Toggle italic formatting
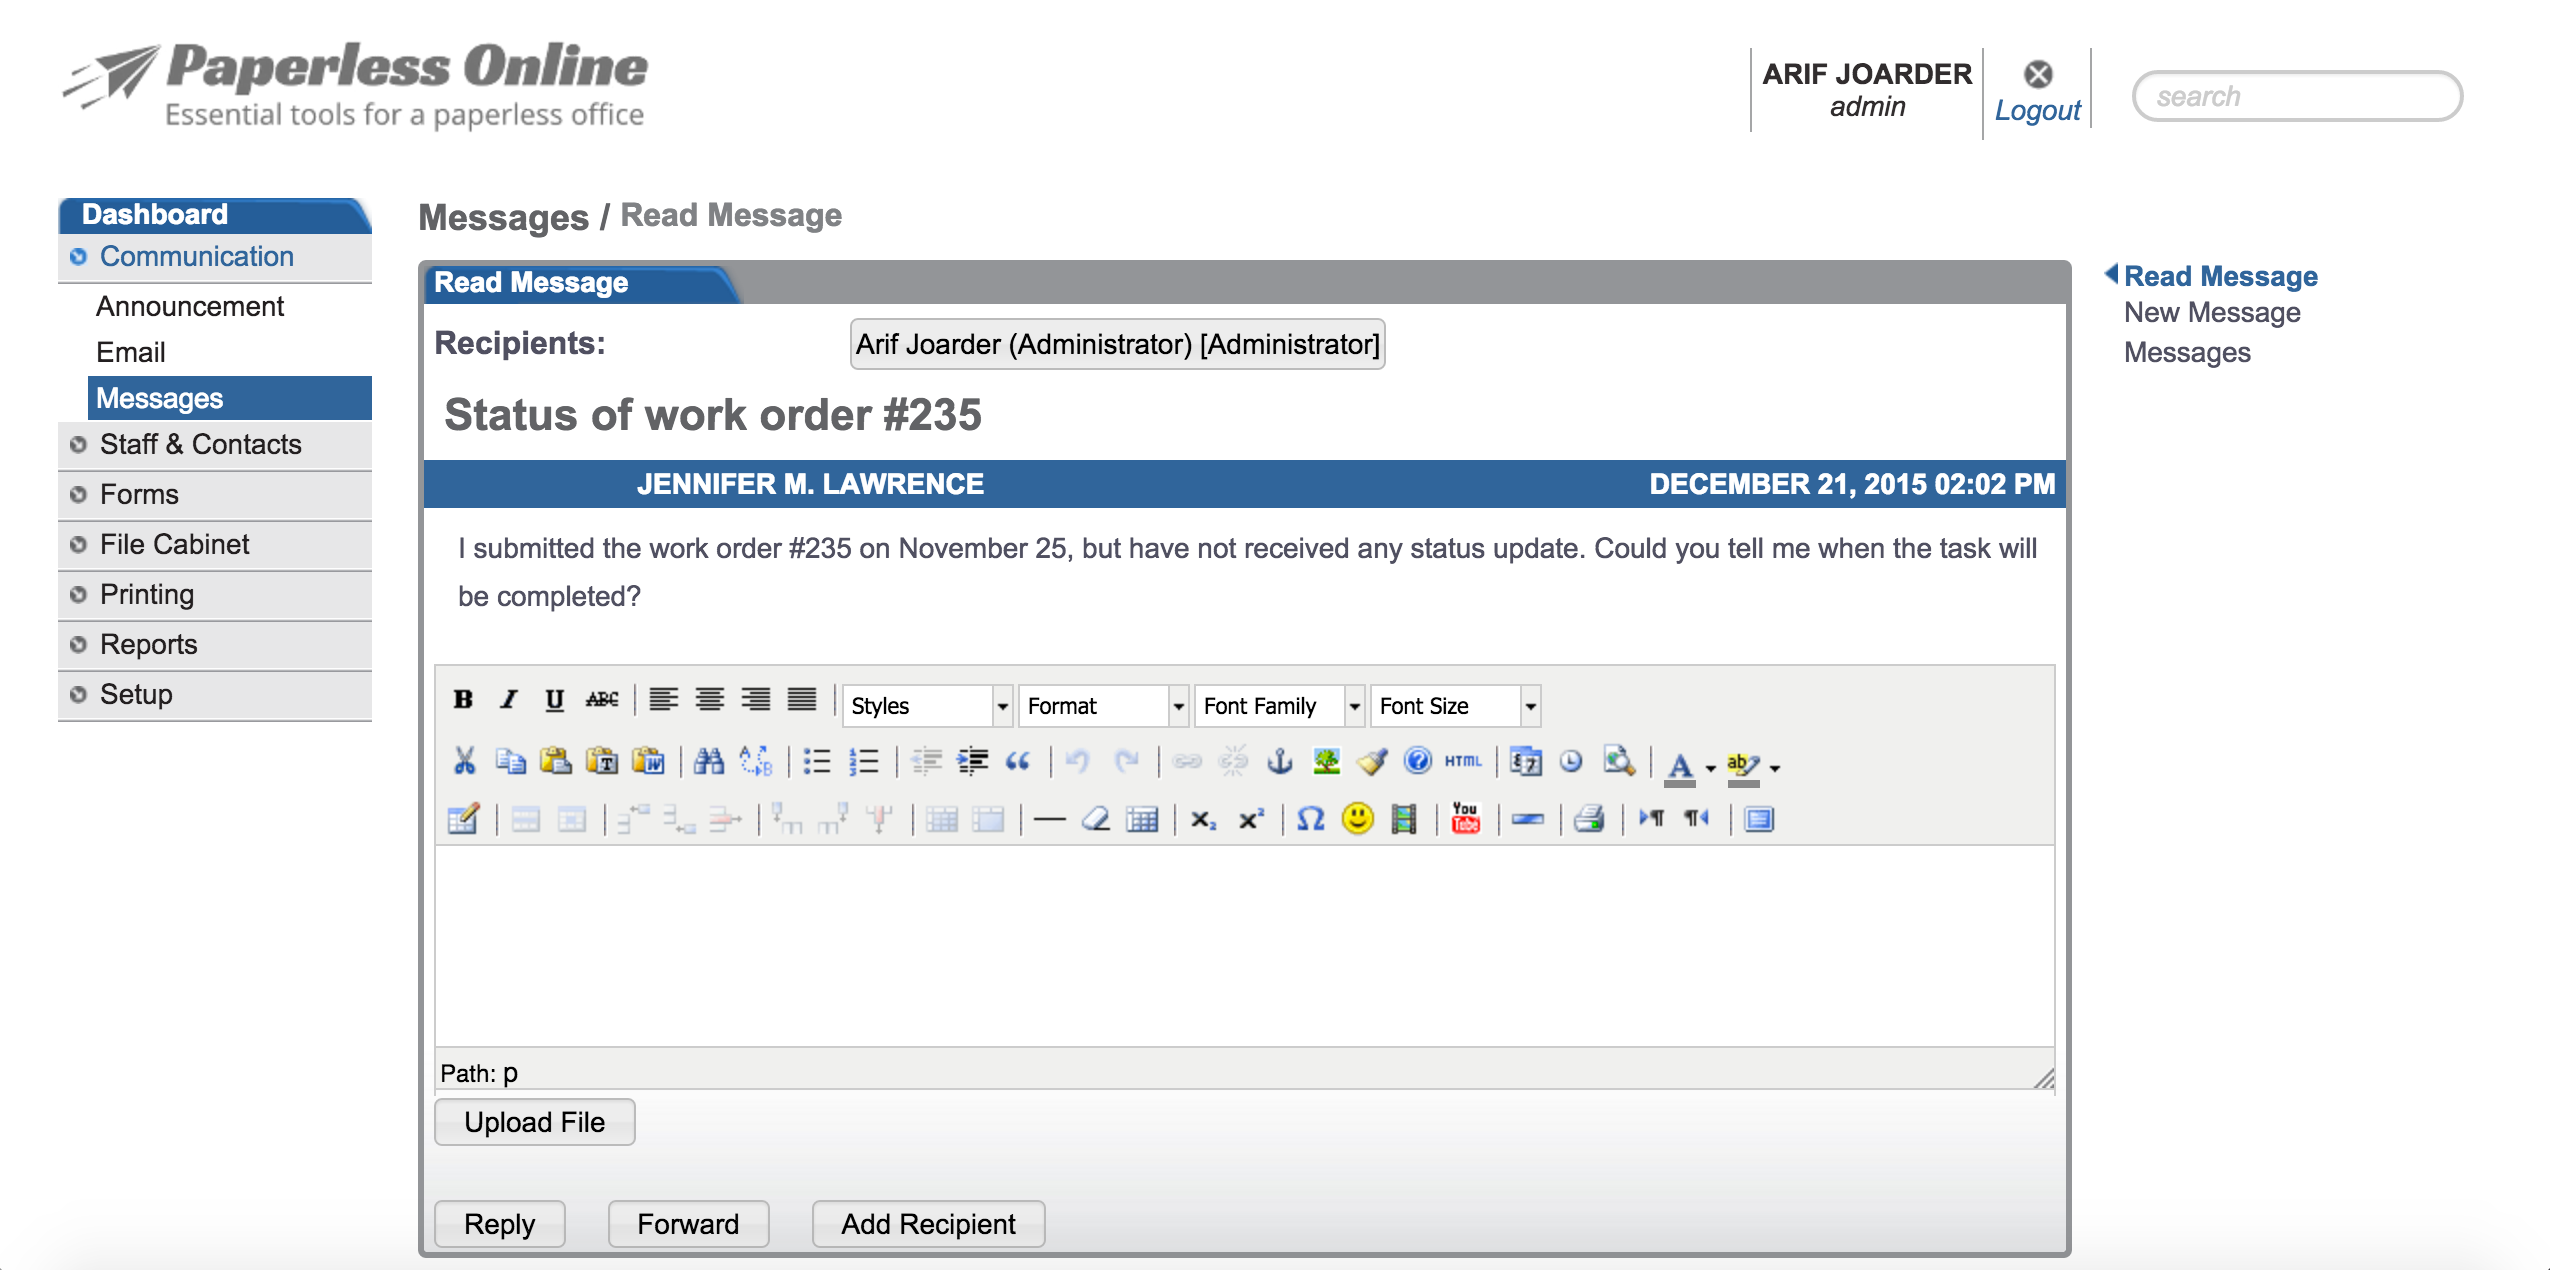This screenshot has height=1270, width=2550. pos(508,699)
